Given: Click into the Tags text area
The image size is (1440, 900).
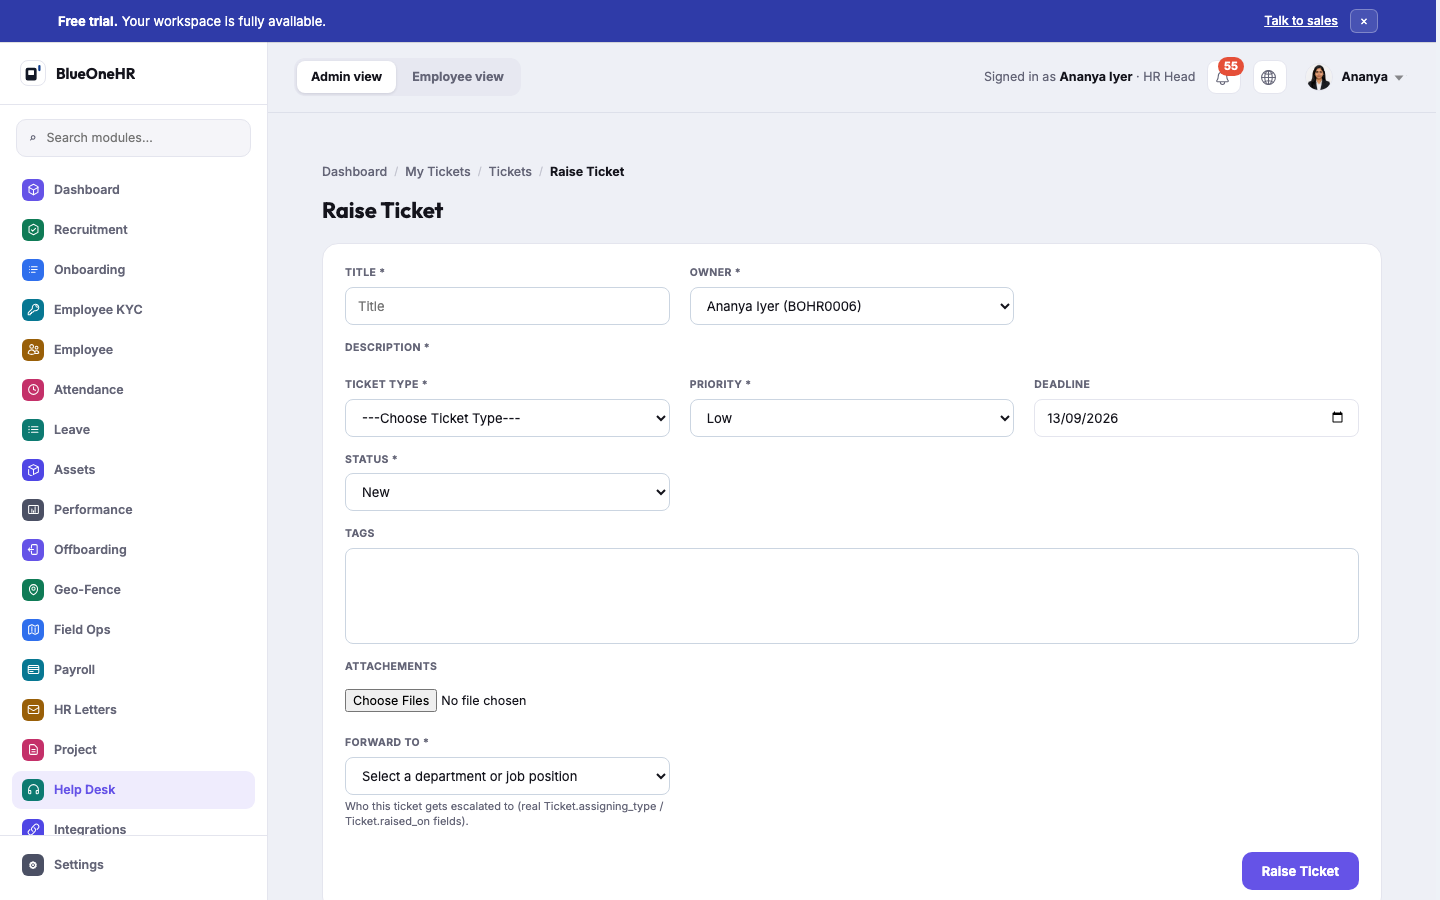Looking at the screenshot, I should click(852, 596).
